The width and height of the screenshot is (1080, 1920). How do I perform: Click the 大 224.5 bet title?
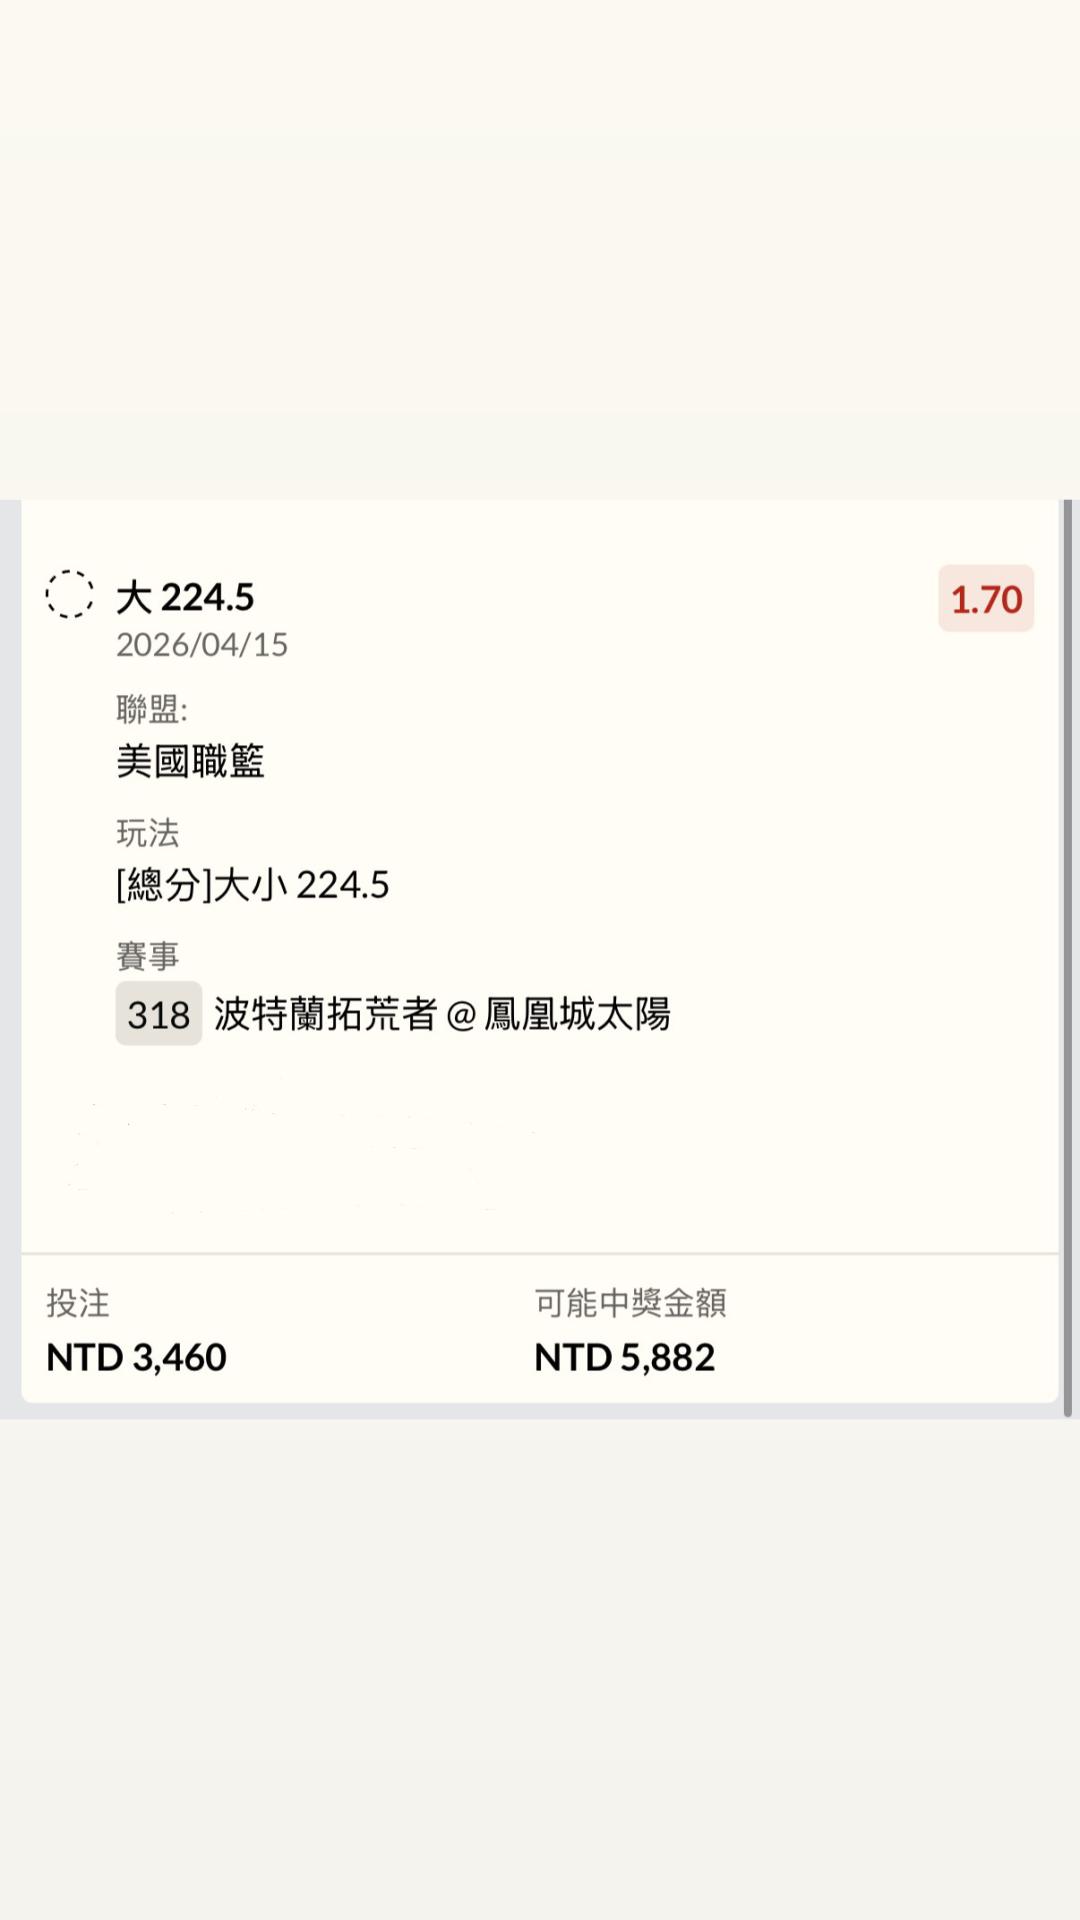tap(186, 597)
